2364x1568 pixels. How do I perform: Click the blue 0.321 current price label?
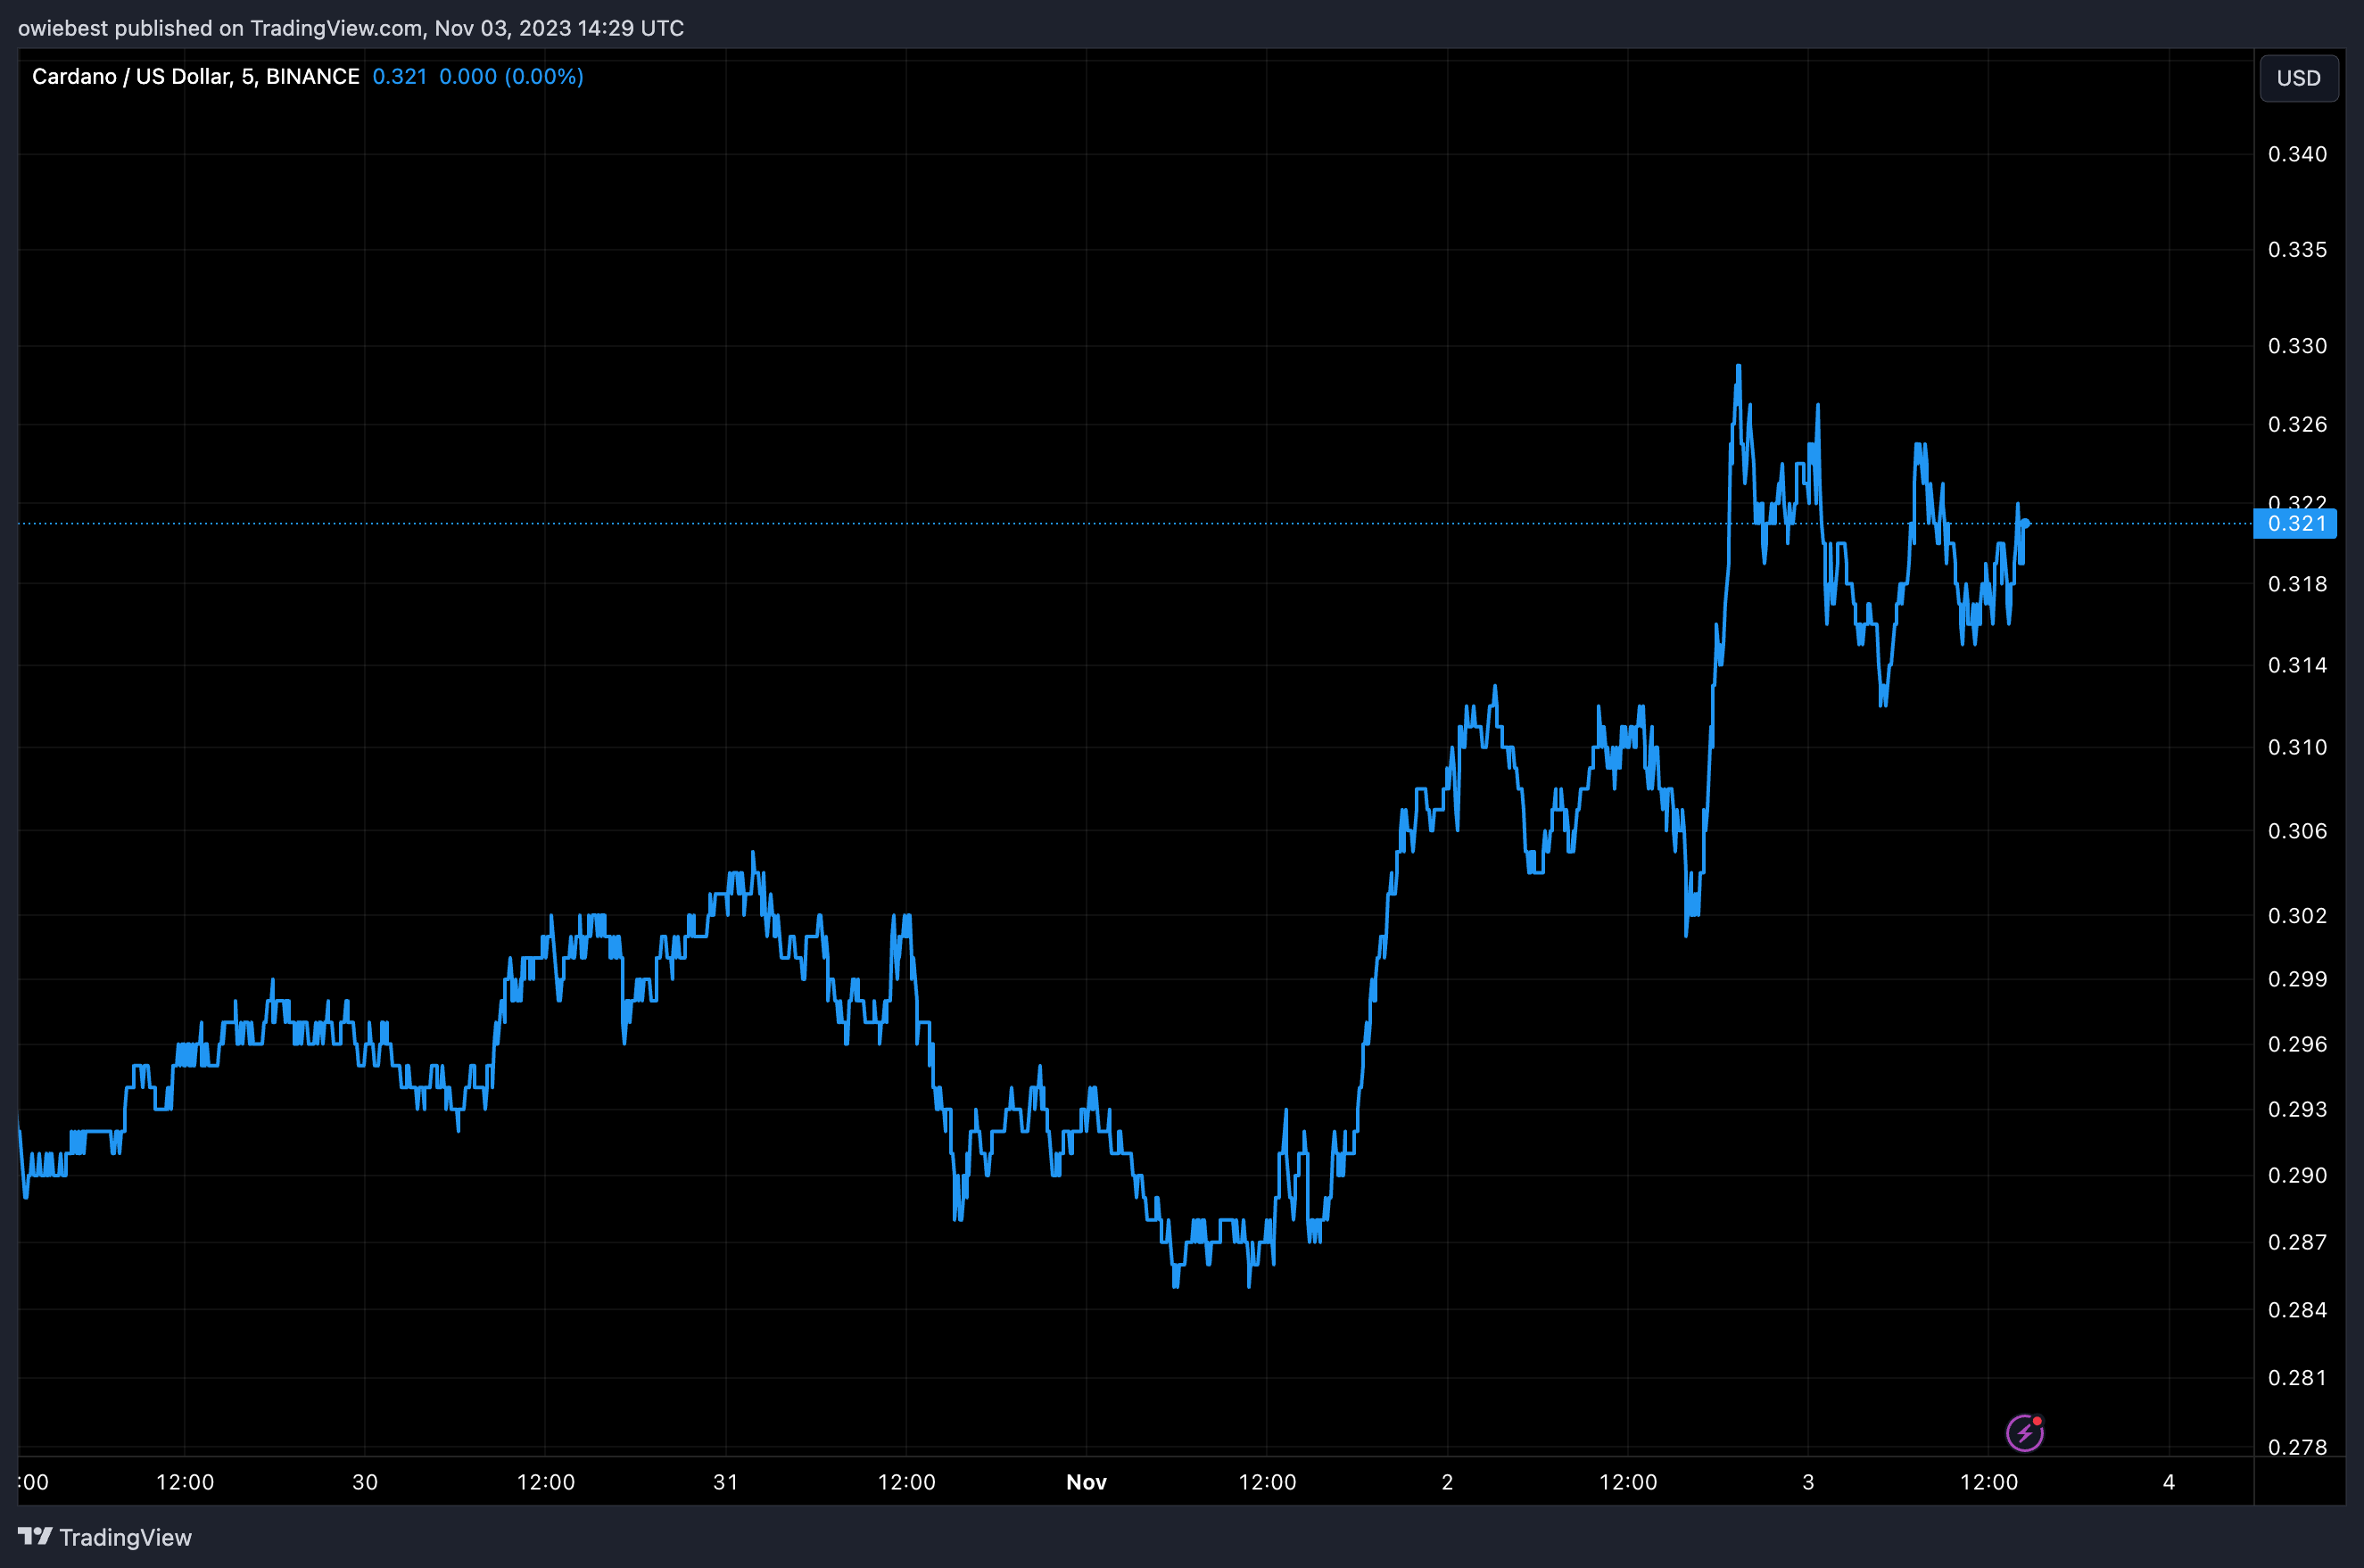[x=2295, y=523]
